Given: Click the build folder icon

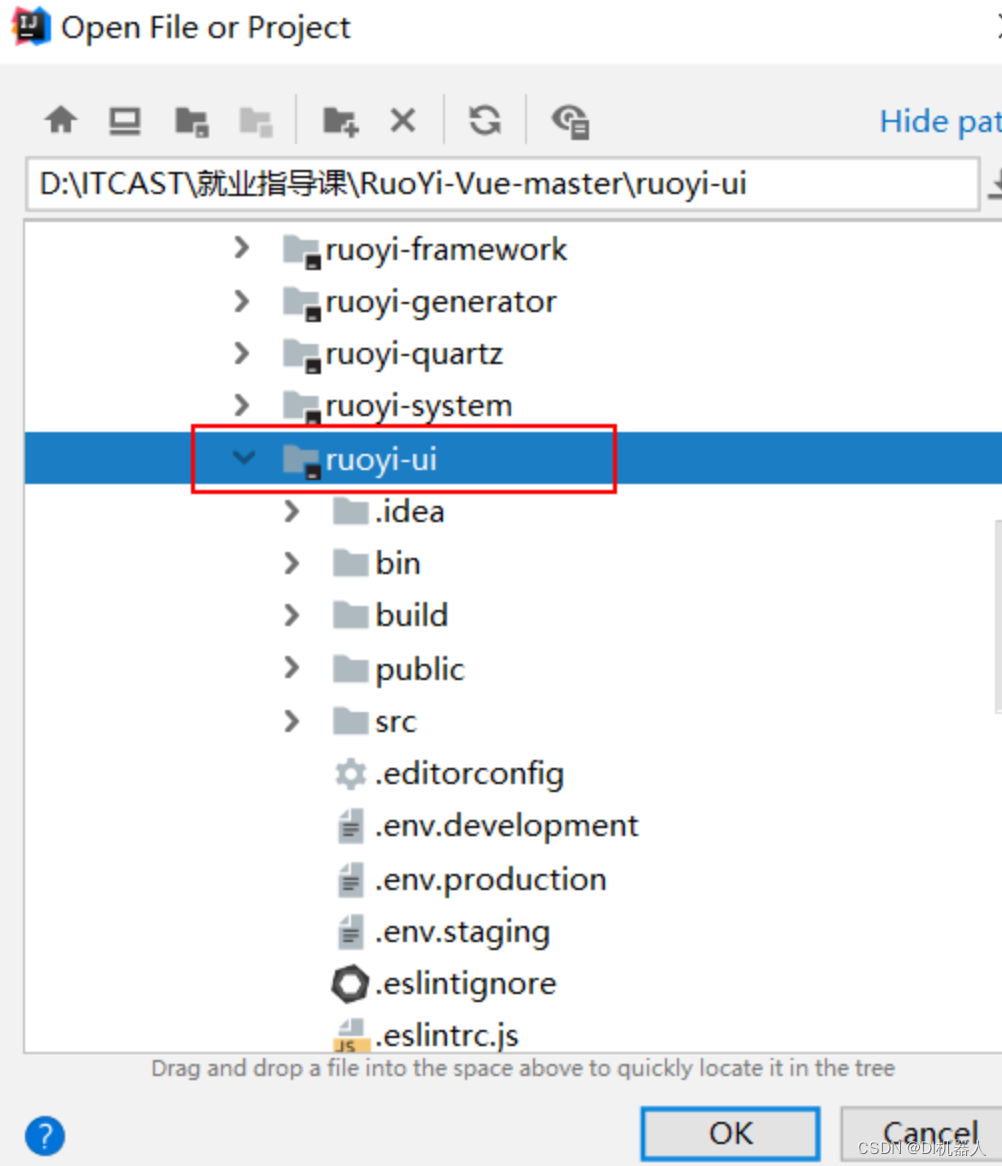Looking at the screenshot, I should (350, 615).
